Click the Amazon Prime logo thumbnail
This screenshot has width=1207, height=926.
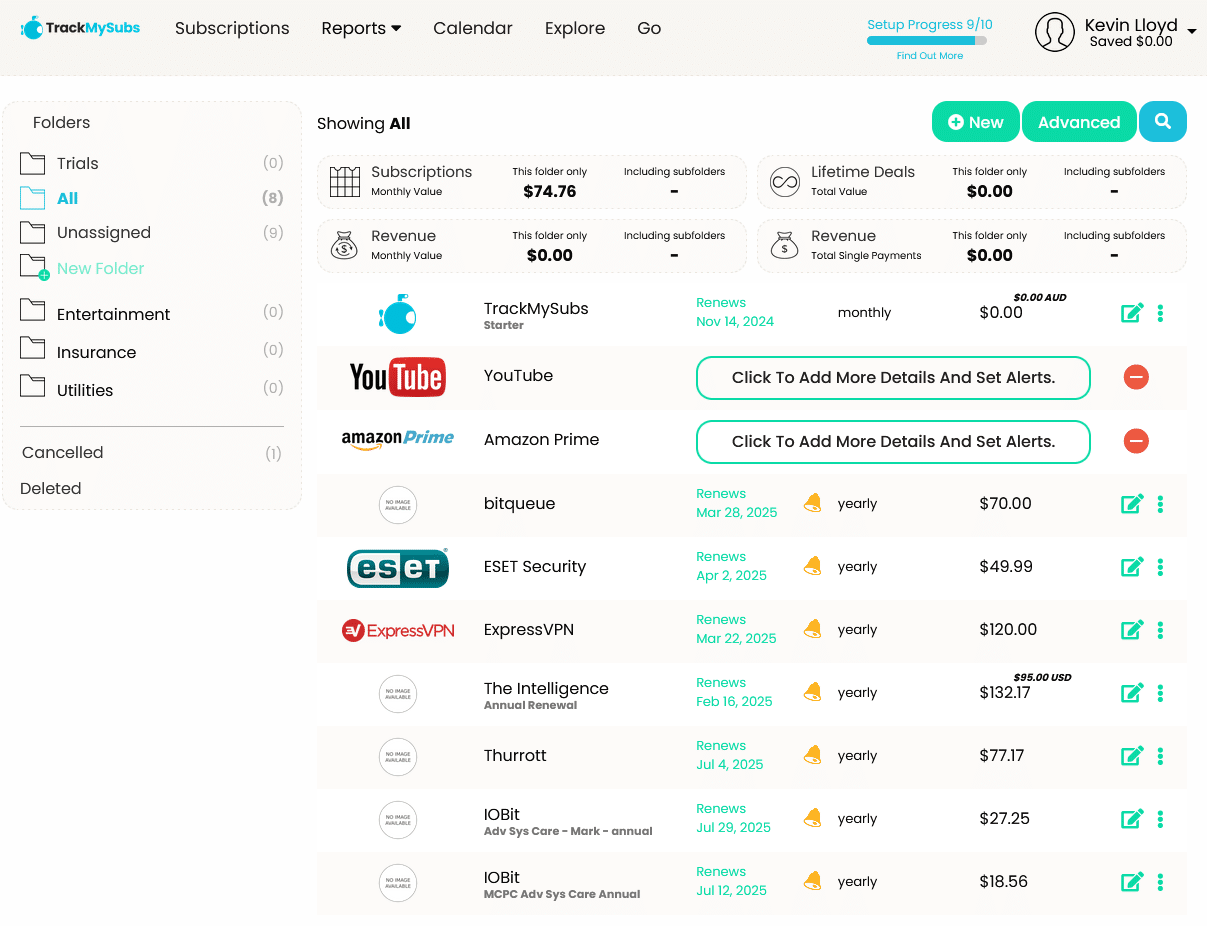coord(397,440)
